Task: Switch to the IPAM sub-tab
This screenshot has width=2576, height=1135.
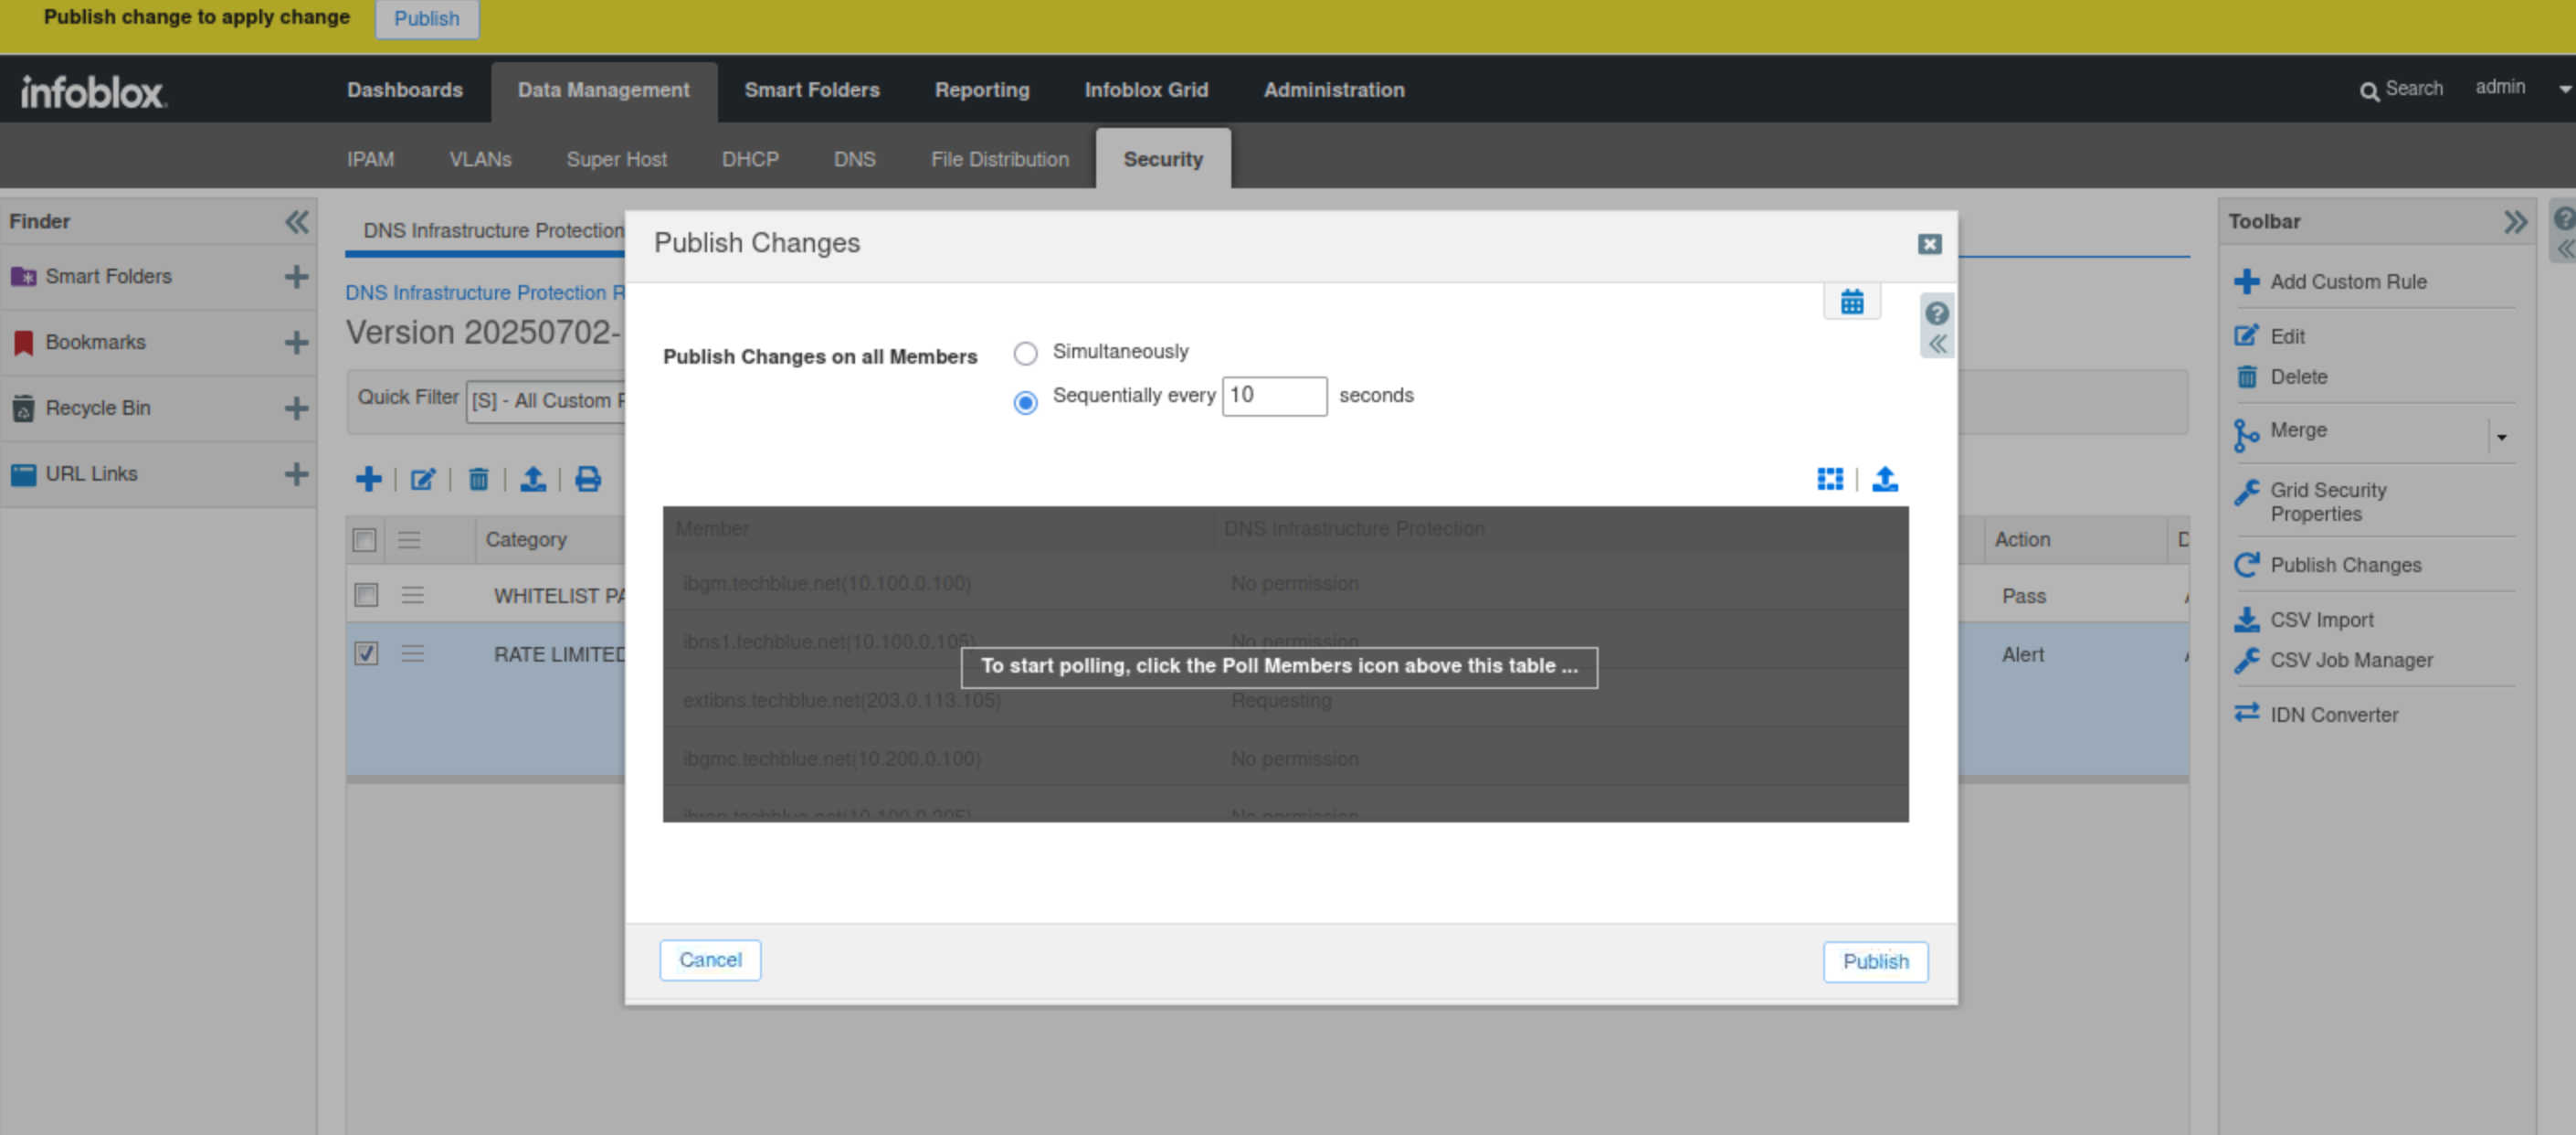Action: [x=370, y=159]
